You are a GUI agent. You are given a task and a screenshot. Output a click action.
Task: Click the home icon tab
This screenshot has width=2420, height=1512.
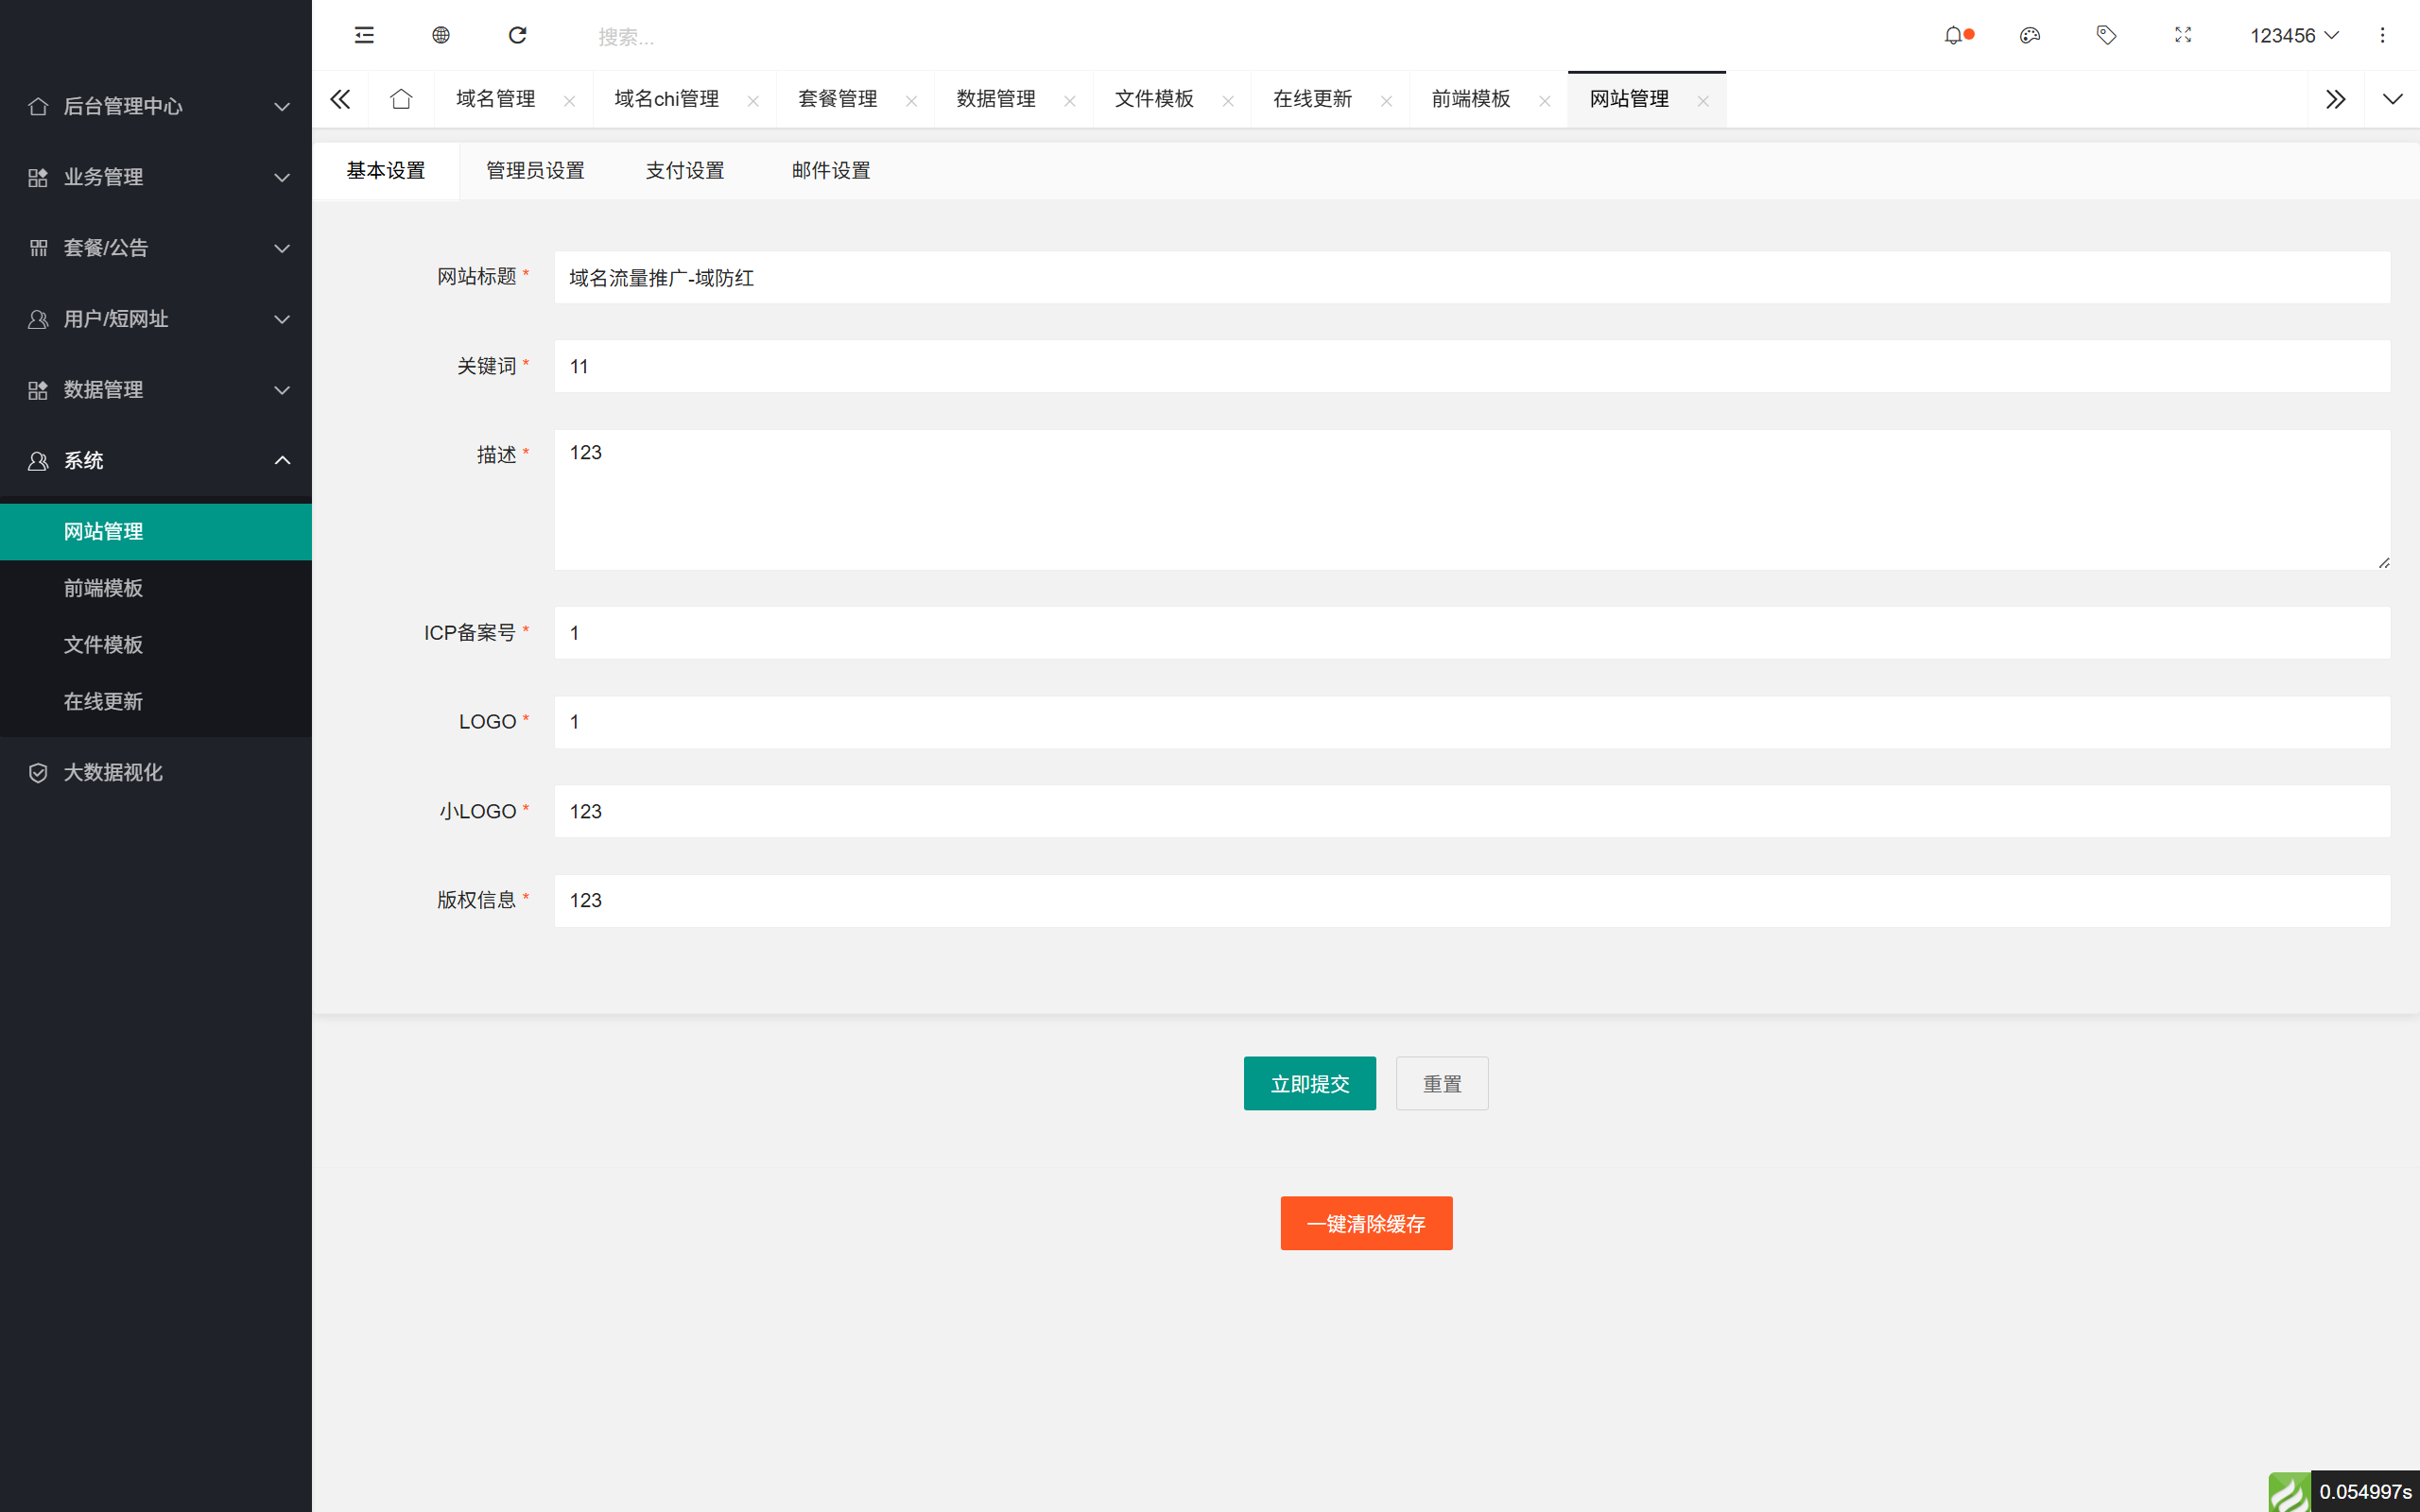[401, 99]
